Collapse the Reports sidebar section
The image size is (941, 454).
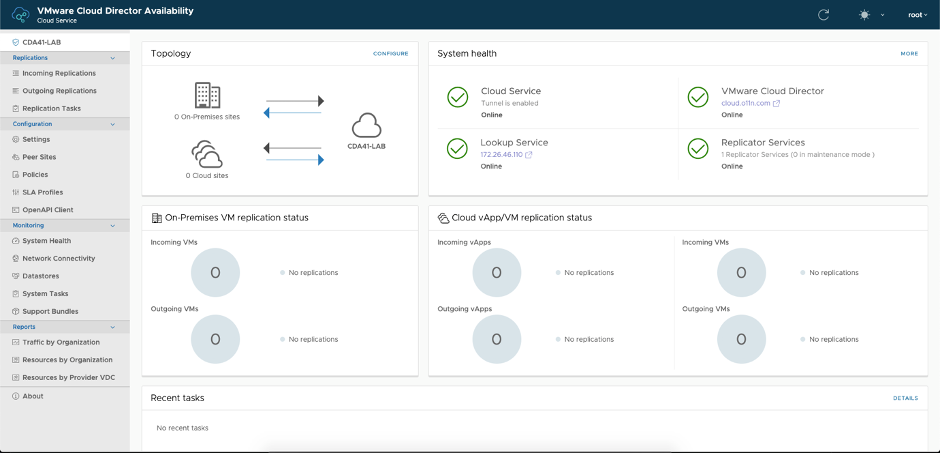pyautogui.click(x=112, y=326)
